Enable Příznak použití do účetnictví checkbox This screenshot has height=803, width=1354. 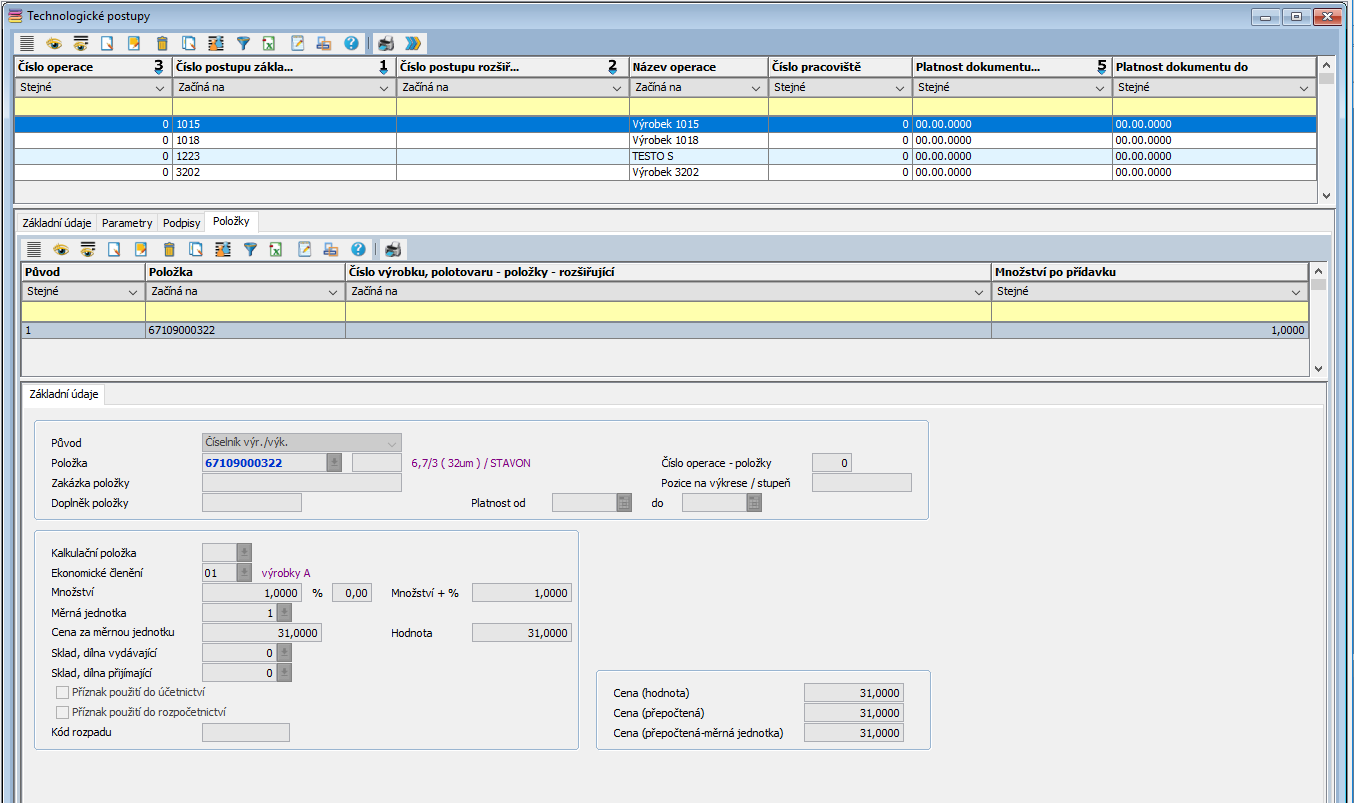coord(63,692)
